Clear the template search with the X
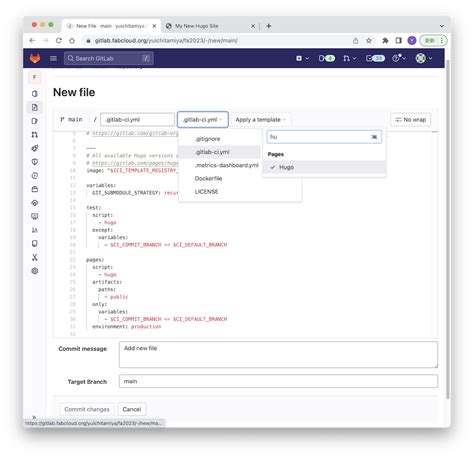The height and width of the screenshot is (458, 474). point(374,137)
